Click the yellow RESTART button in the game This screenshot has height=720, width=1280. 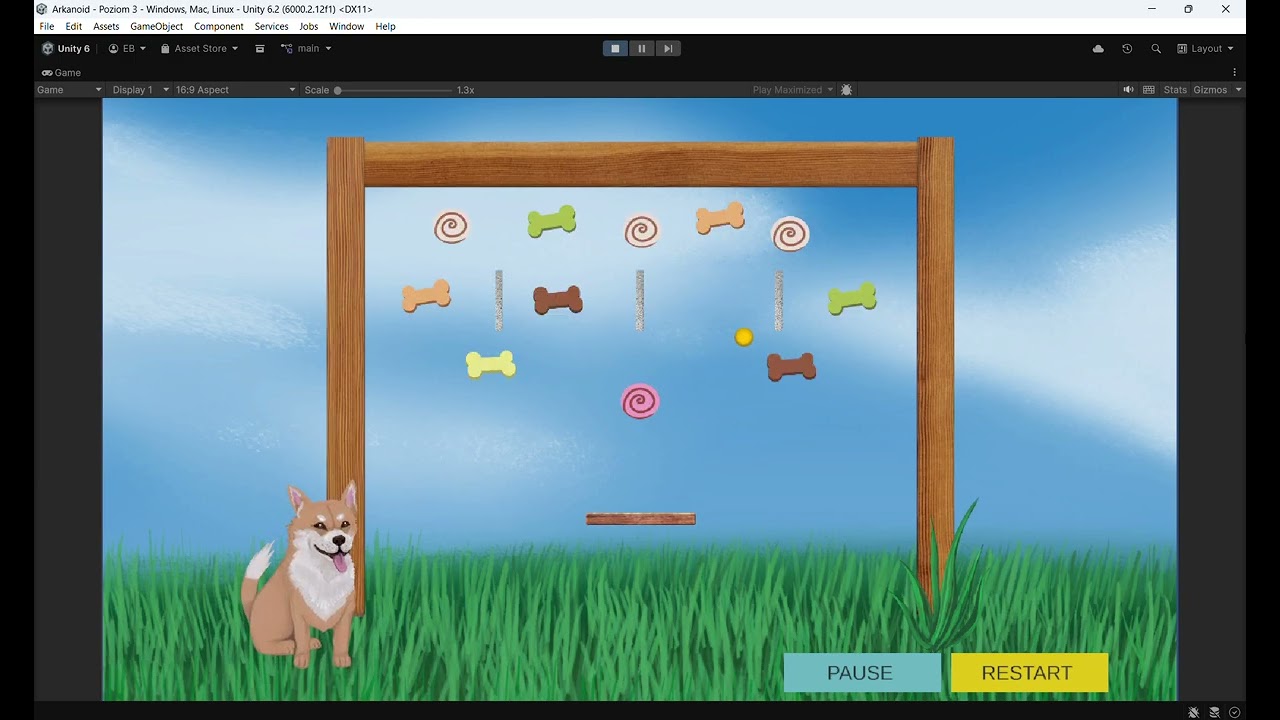[x=1029, y=673]
